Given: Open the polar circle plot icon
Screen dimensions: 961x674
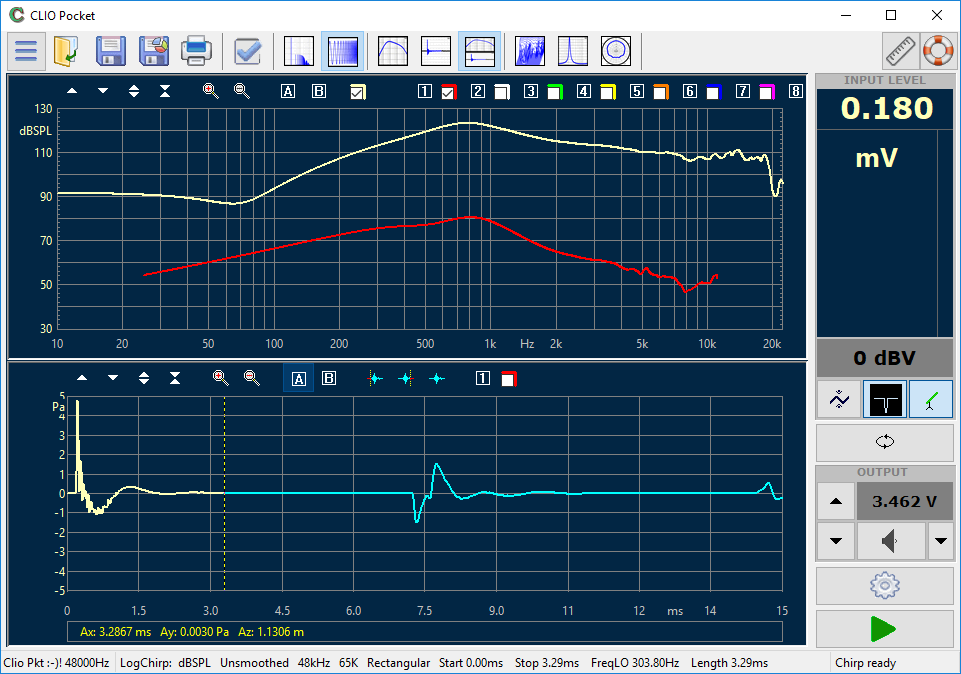Looking at the screenshot, I should click(616, 51).
